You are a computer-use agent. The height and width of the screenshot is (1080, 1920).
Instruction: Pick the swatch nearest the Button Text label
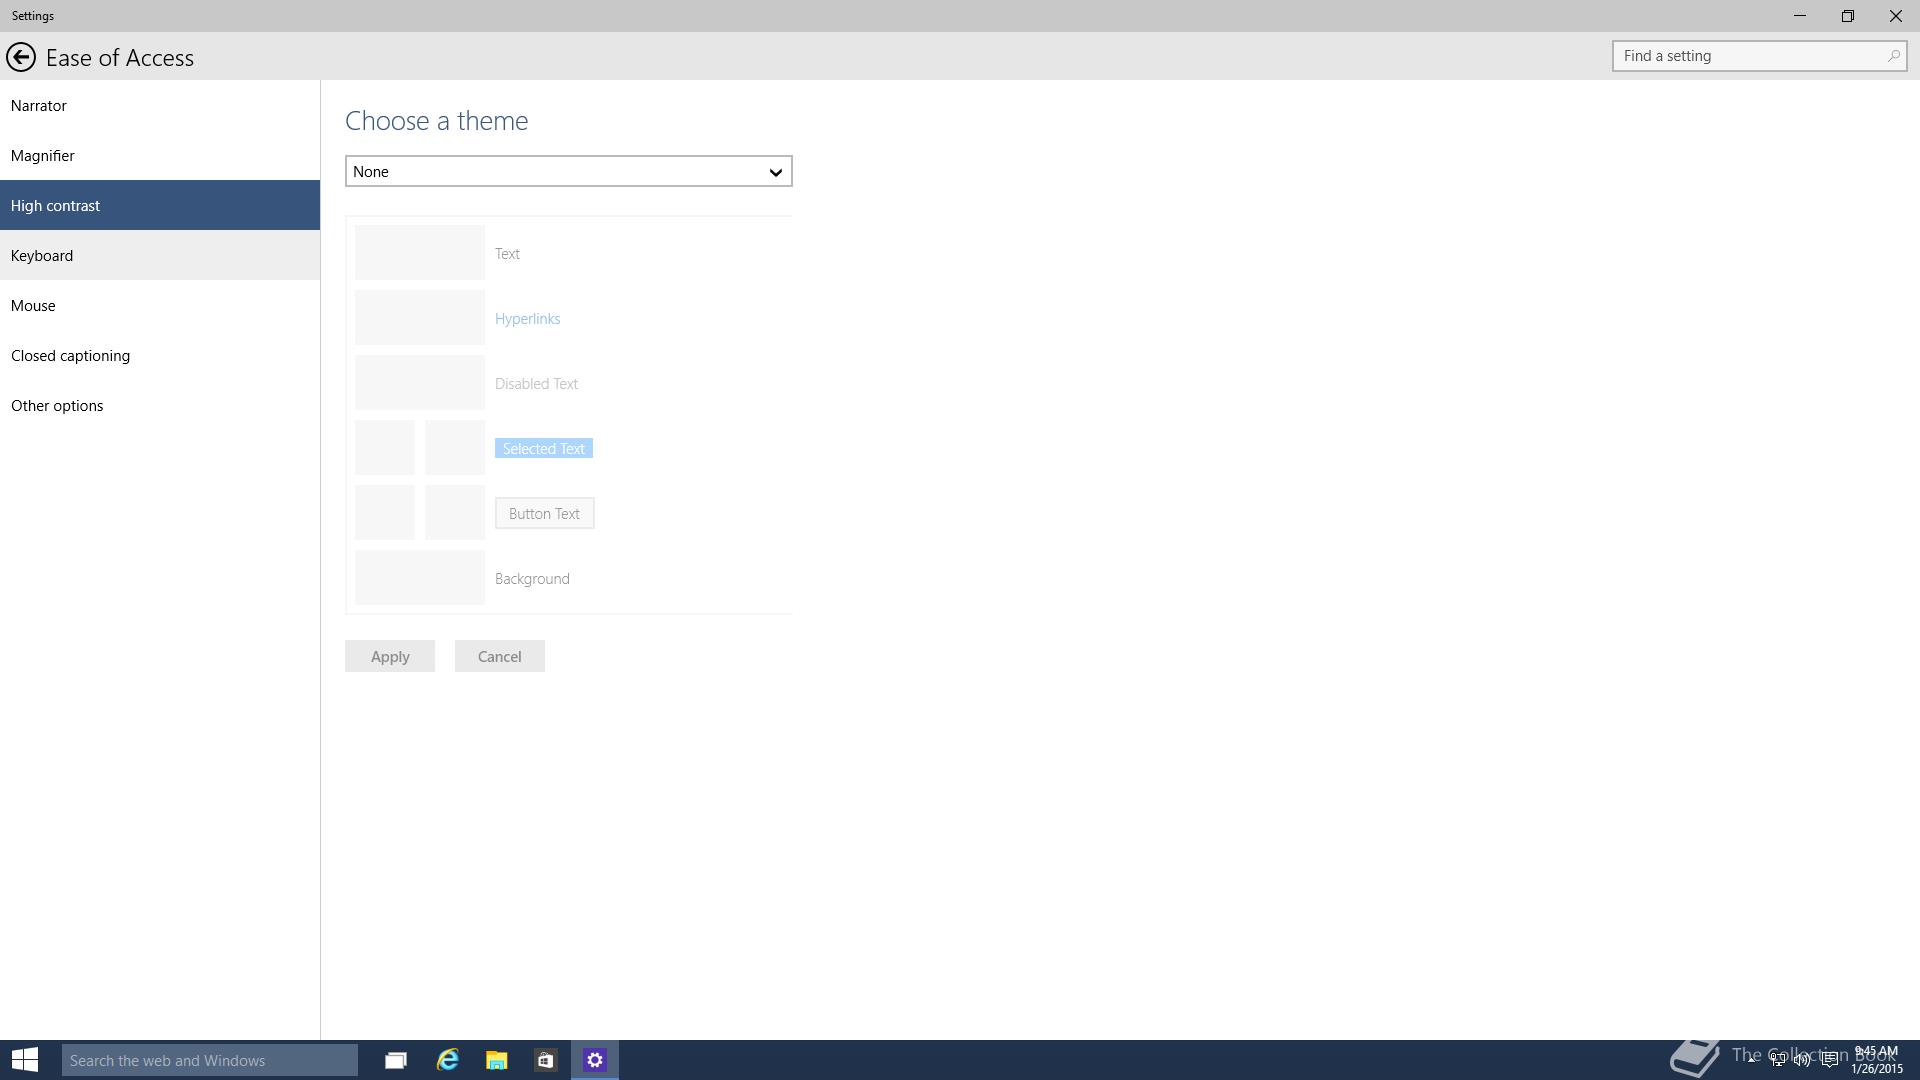(455, 512)
